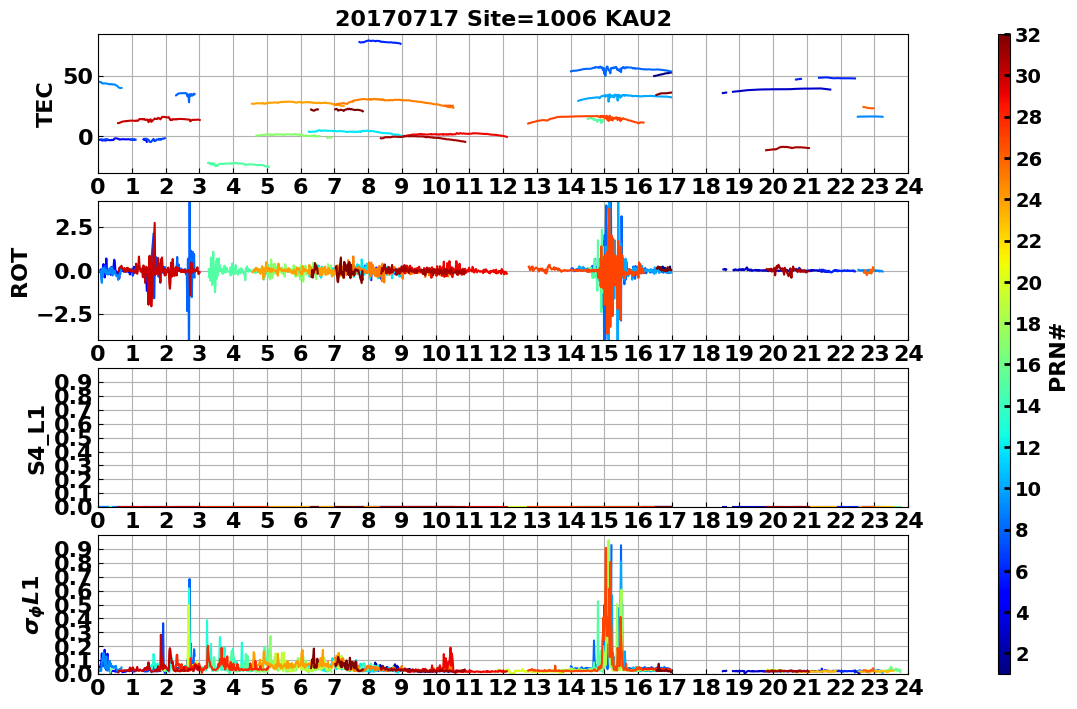The height and width of the screenshot is (709, 1077).
Task: Click the σφL1 y-axis label
Action: point(33,605)
